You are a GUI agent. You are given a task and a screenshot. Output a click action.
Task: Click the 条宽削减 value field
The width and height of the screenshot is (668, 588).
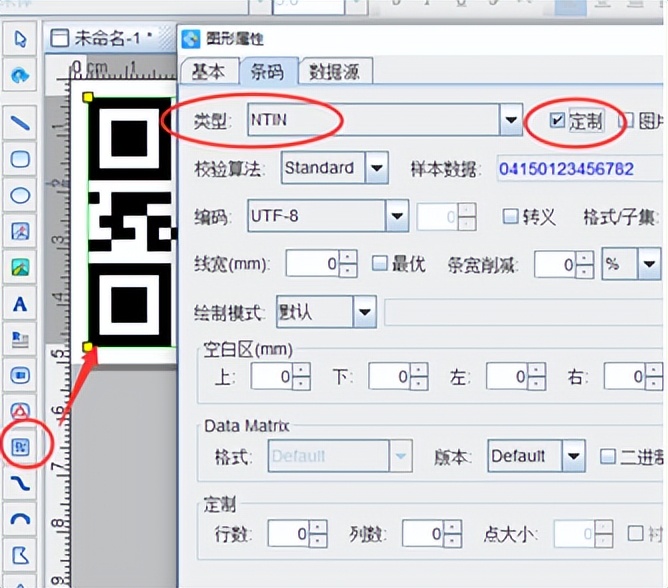[556, 265]
